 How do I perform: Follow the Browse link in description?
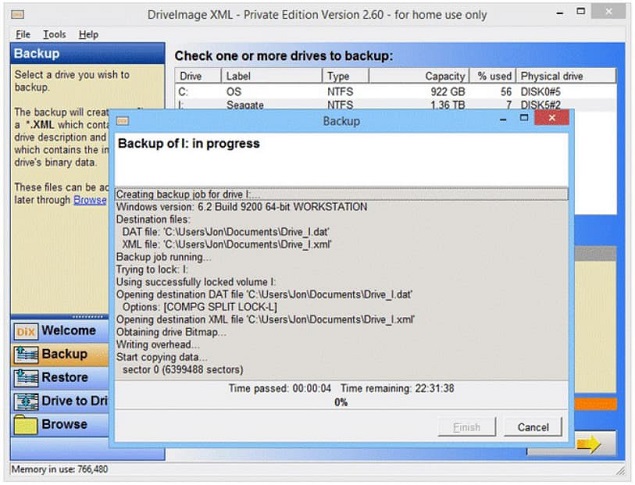point(89,200)
